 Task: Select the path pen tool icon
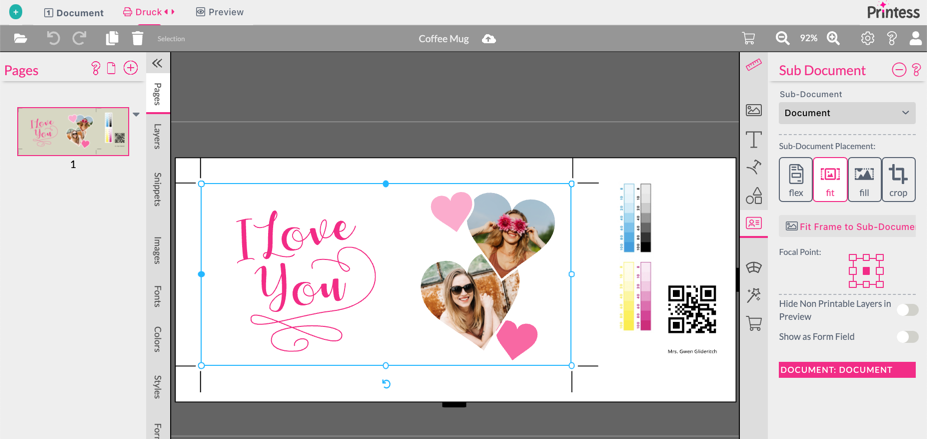tap(754, 168)
